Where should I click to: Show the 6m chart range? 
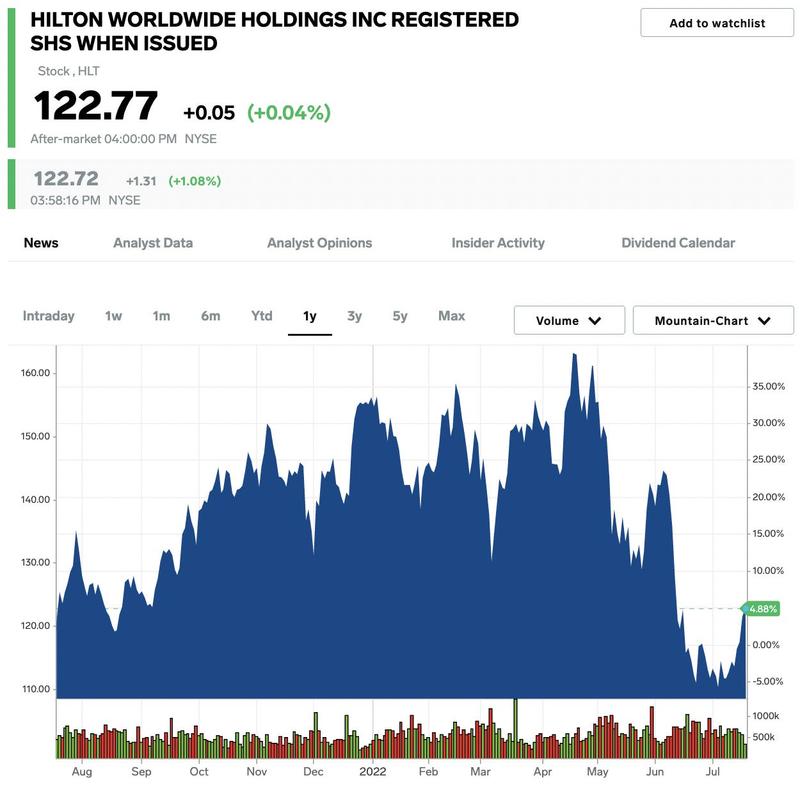[210, 316]
